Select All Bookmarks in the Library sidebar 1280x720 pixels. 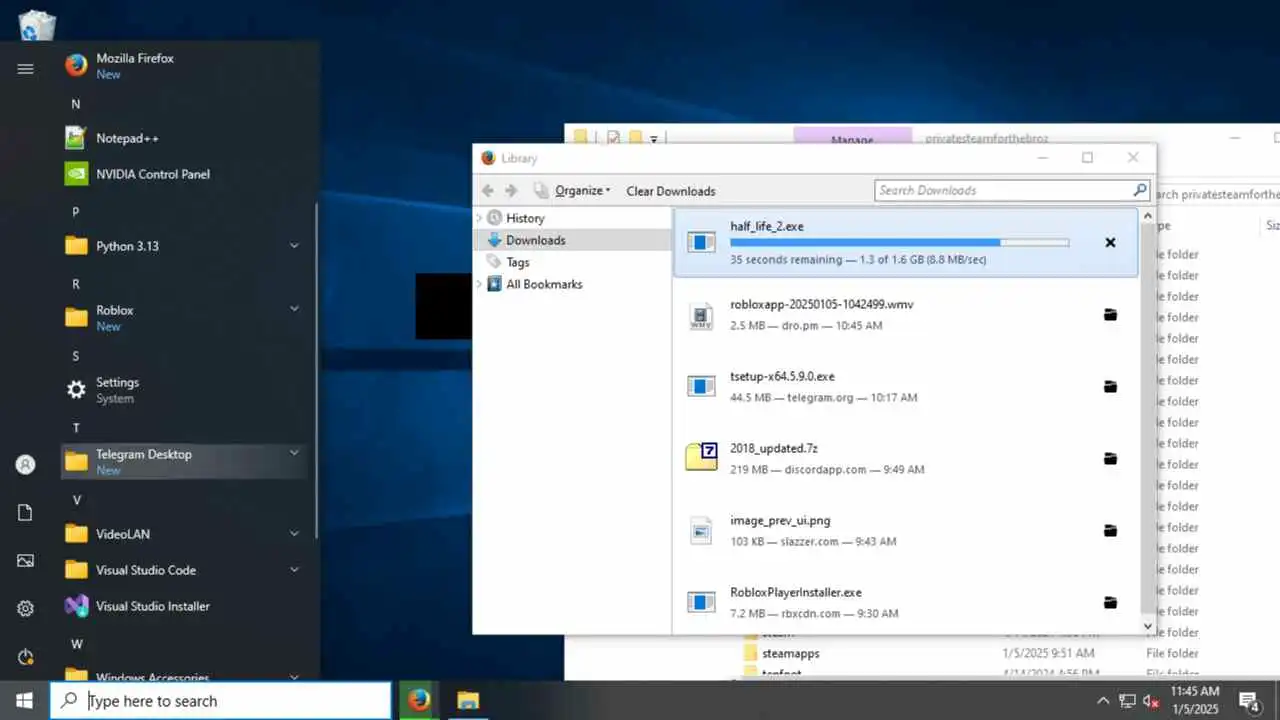coord(544,284)
